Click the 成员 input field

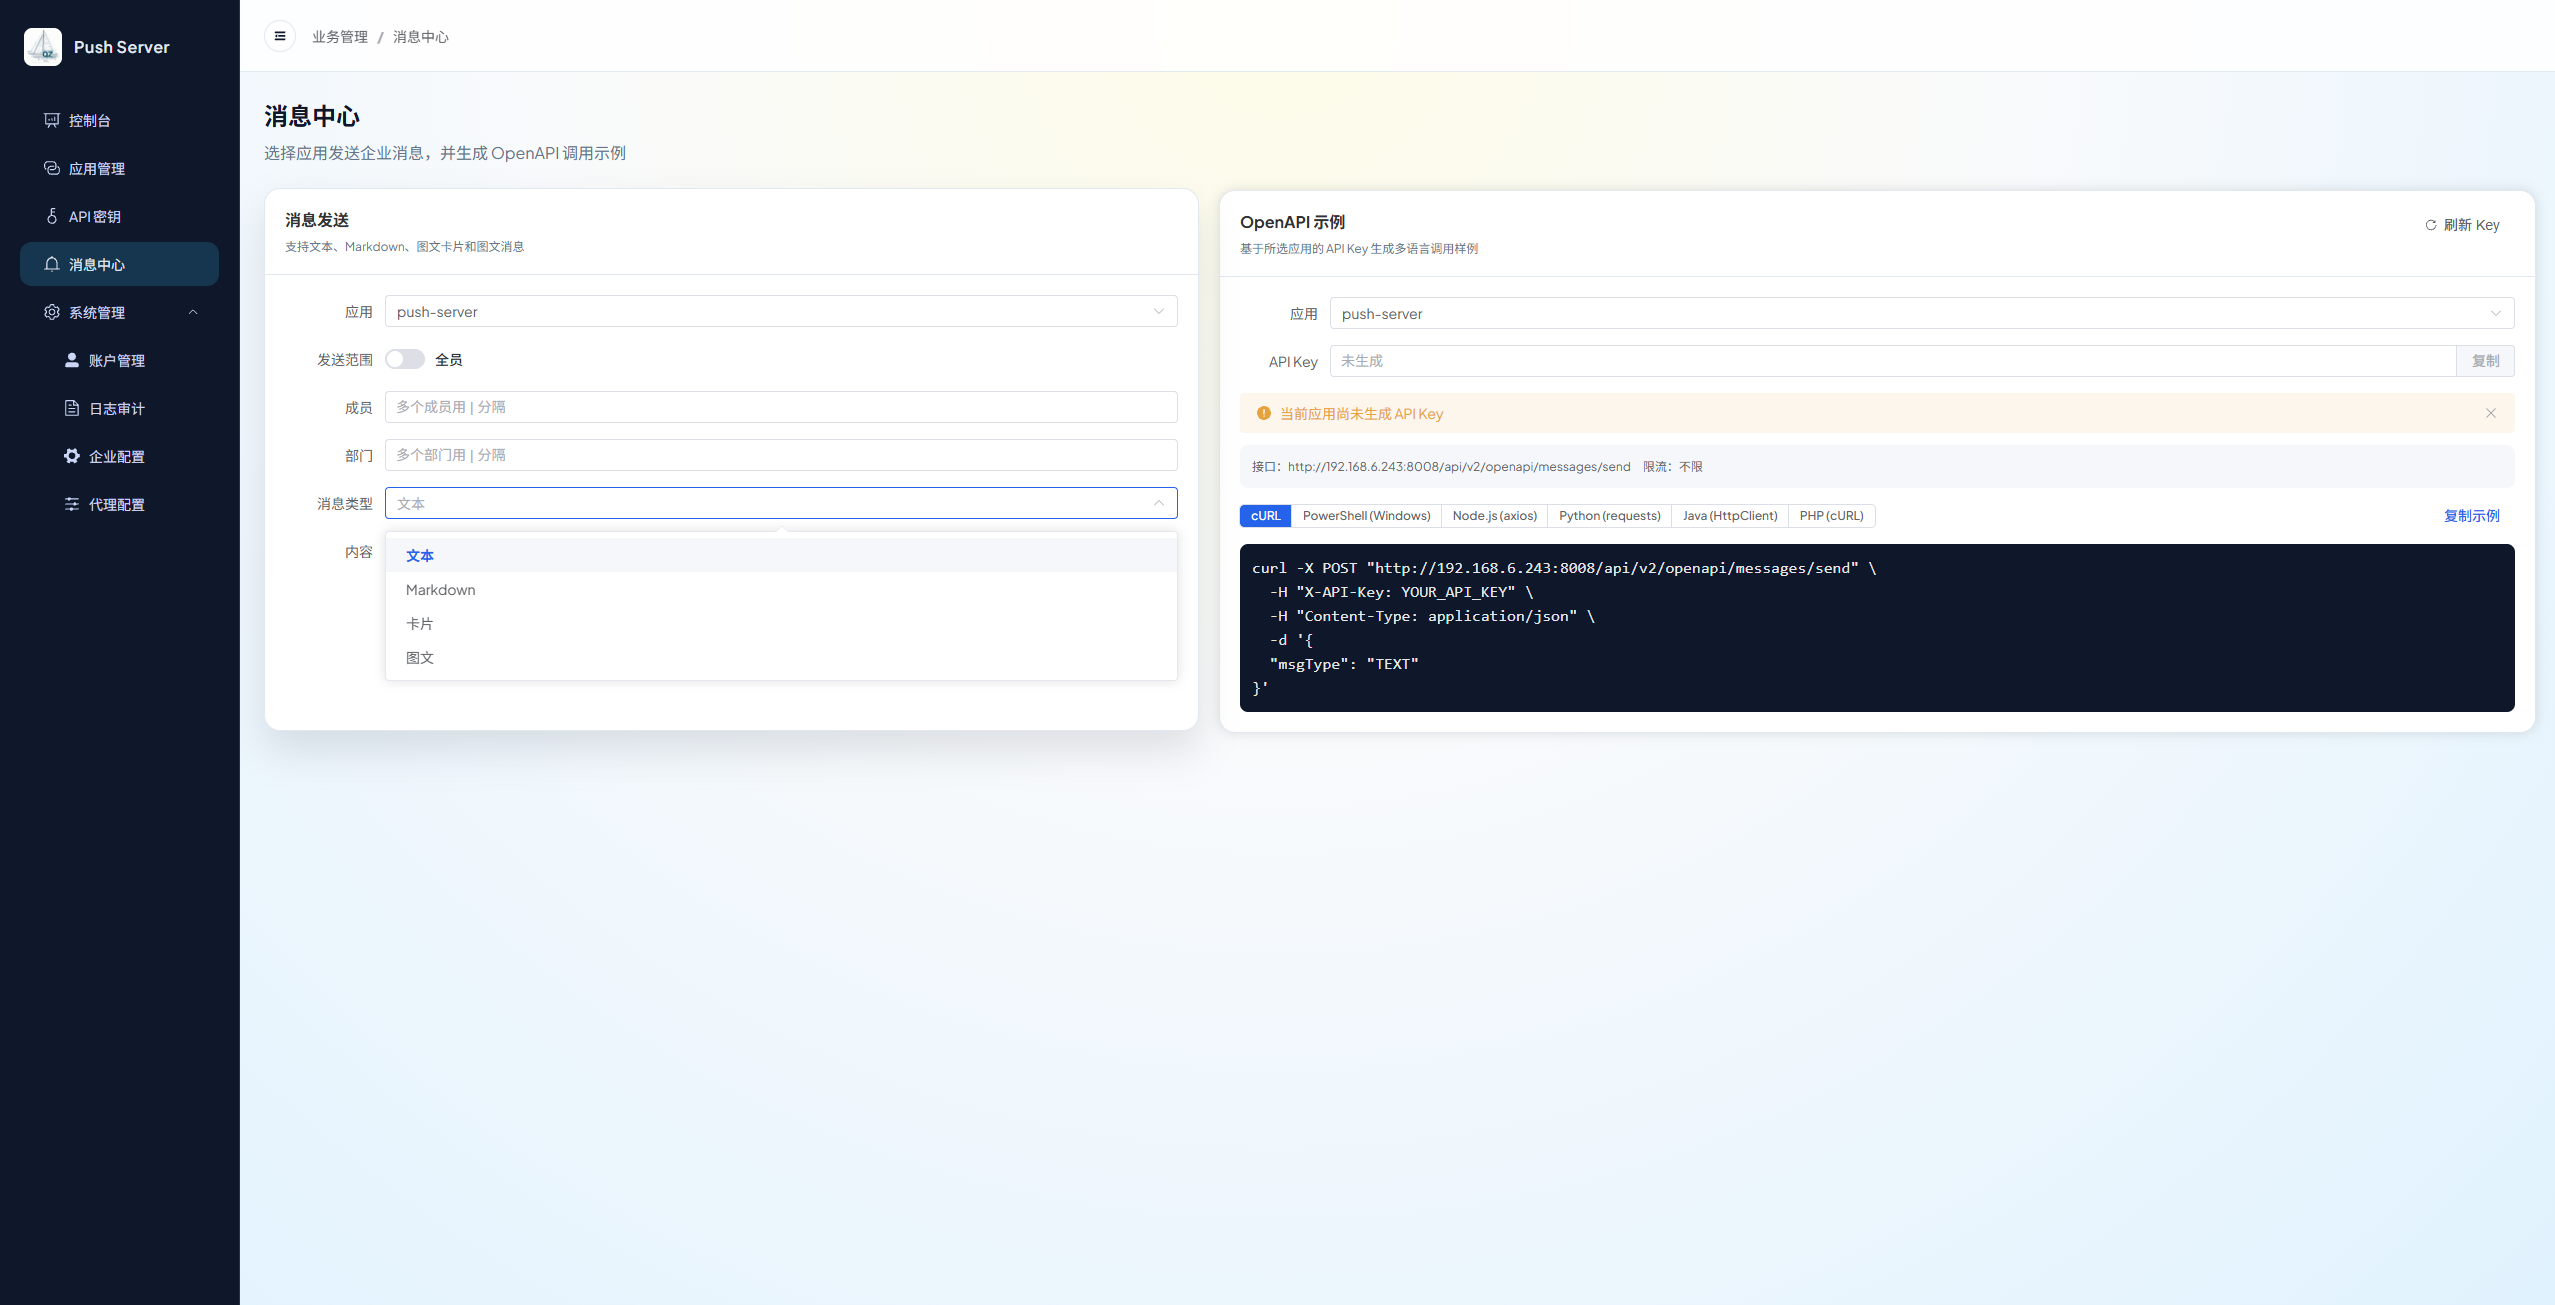(x=780, y=407)
